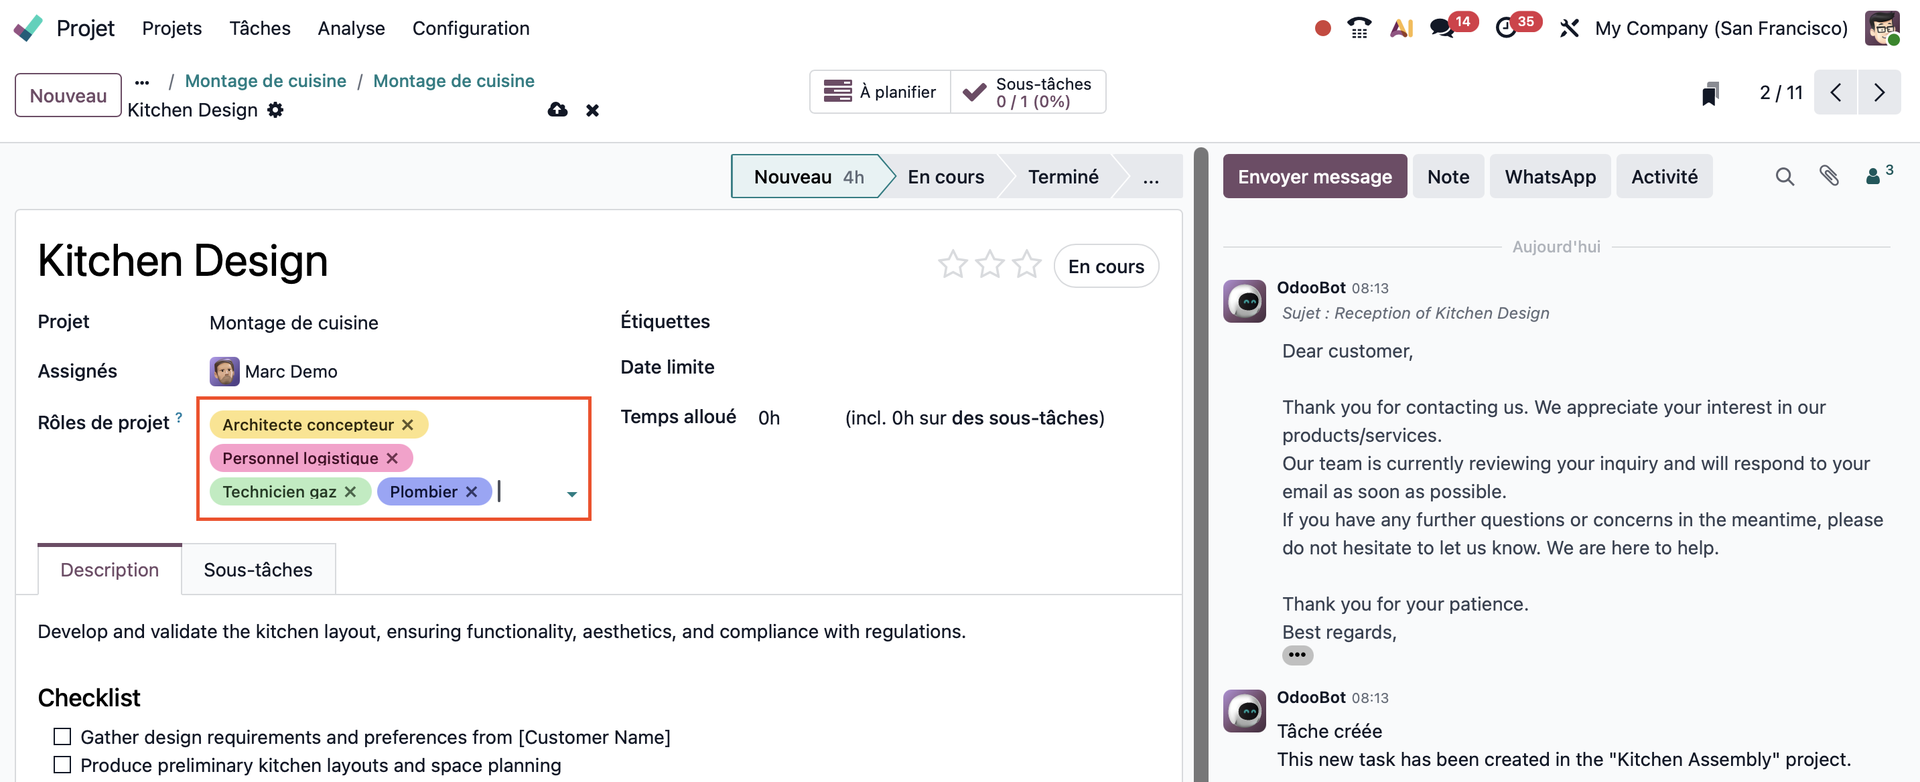Open the Kitchen Design gear actions menu

(275, 110)
